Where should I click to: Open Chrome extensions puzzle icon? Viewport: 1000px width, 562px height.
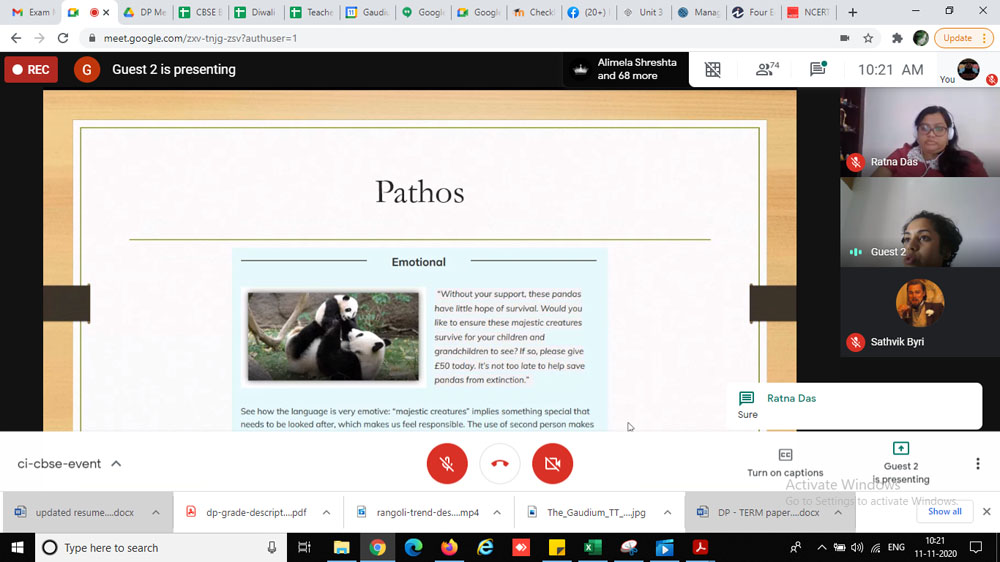point(897,38)
